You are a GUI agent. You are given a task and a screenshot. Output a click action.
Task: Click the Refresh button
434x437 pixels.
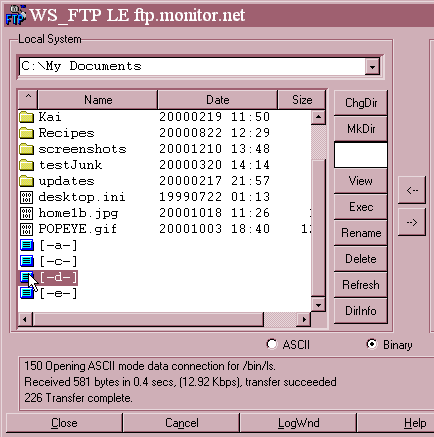coord(361,285)
